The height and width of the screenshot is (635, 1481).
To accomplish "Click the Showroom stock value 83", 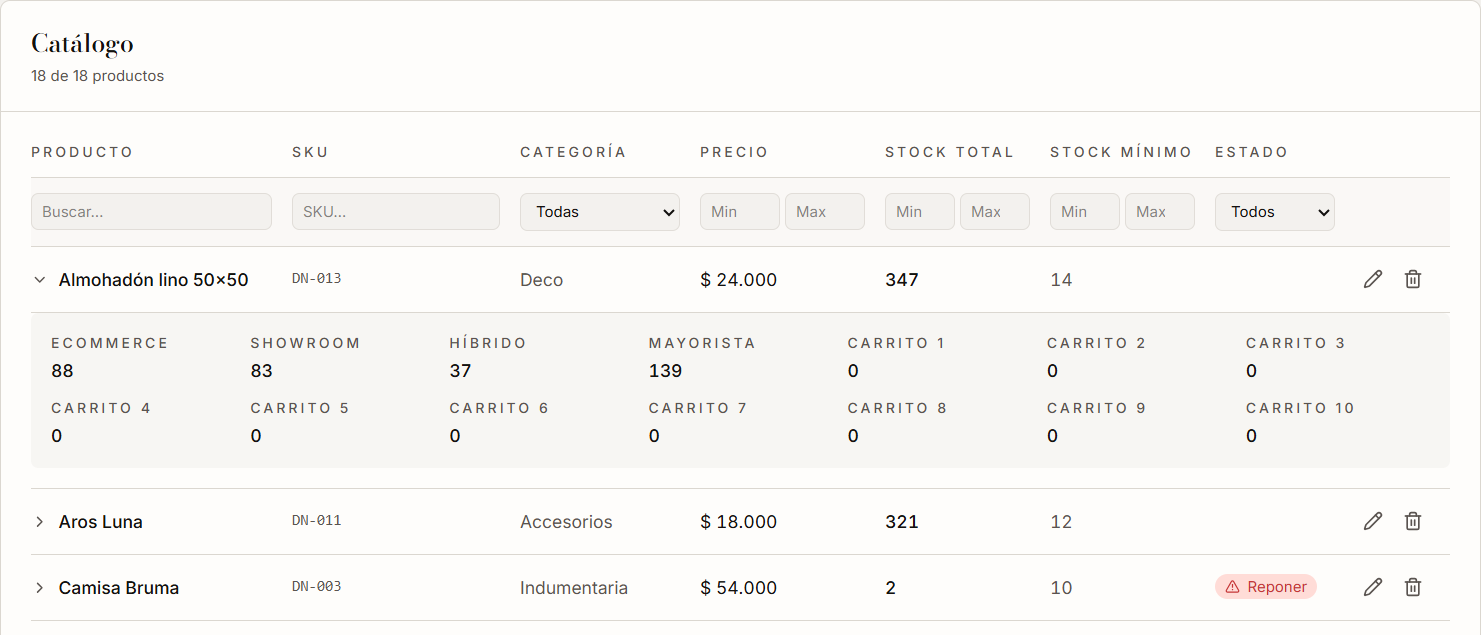I will pyautogui.click(x=262, y=371).
